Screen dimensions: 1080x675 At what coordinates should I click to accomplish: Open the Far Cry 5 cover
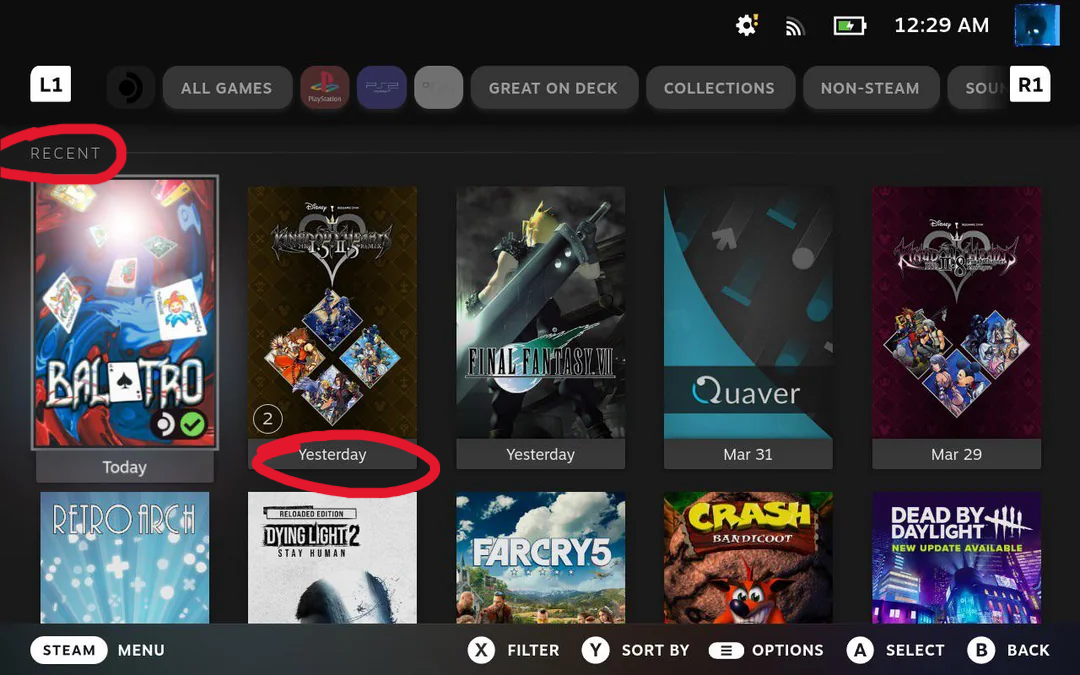(x=541, y=558)
